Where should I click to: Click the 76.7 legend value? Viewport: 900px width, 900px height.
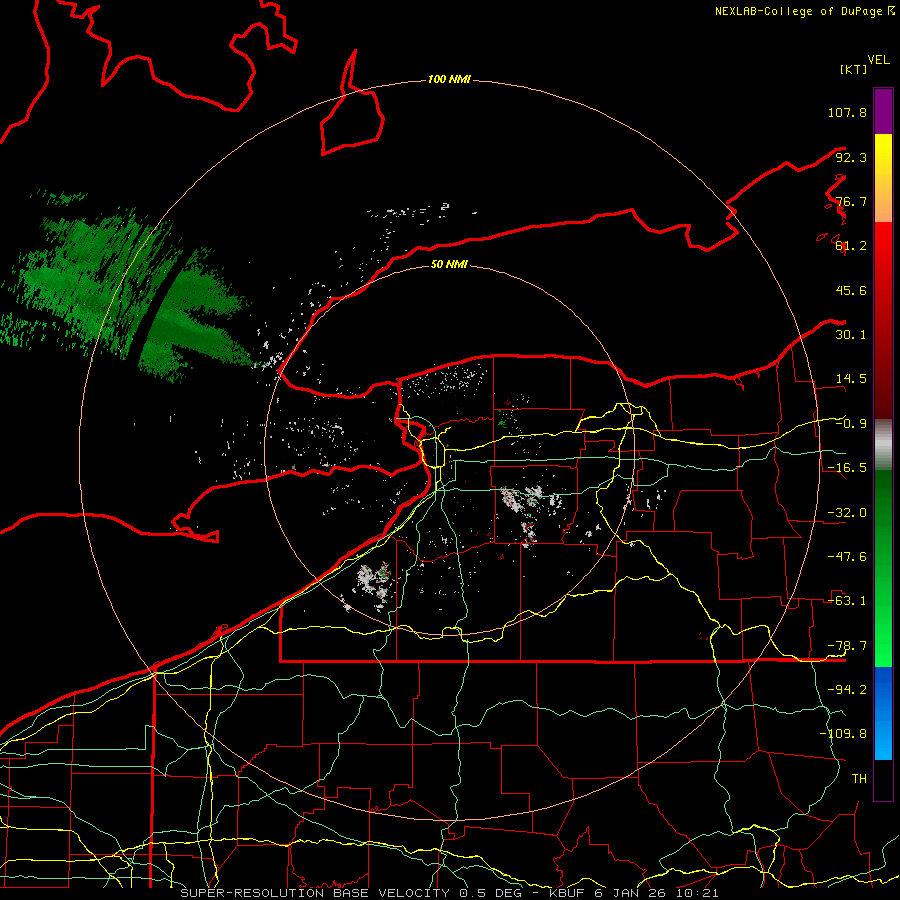(851, 201)
